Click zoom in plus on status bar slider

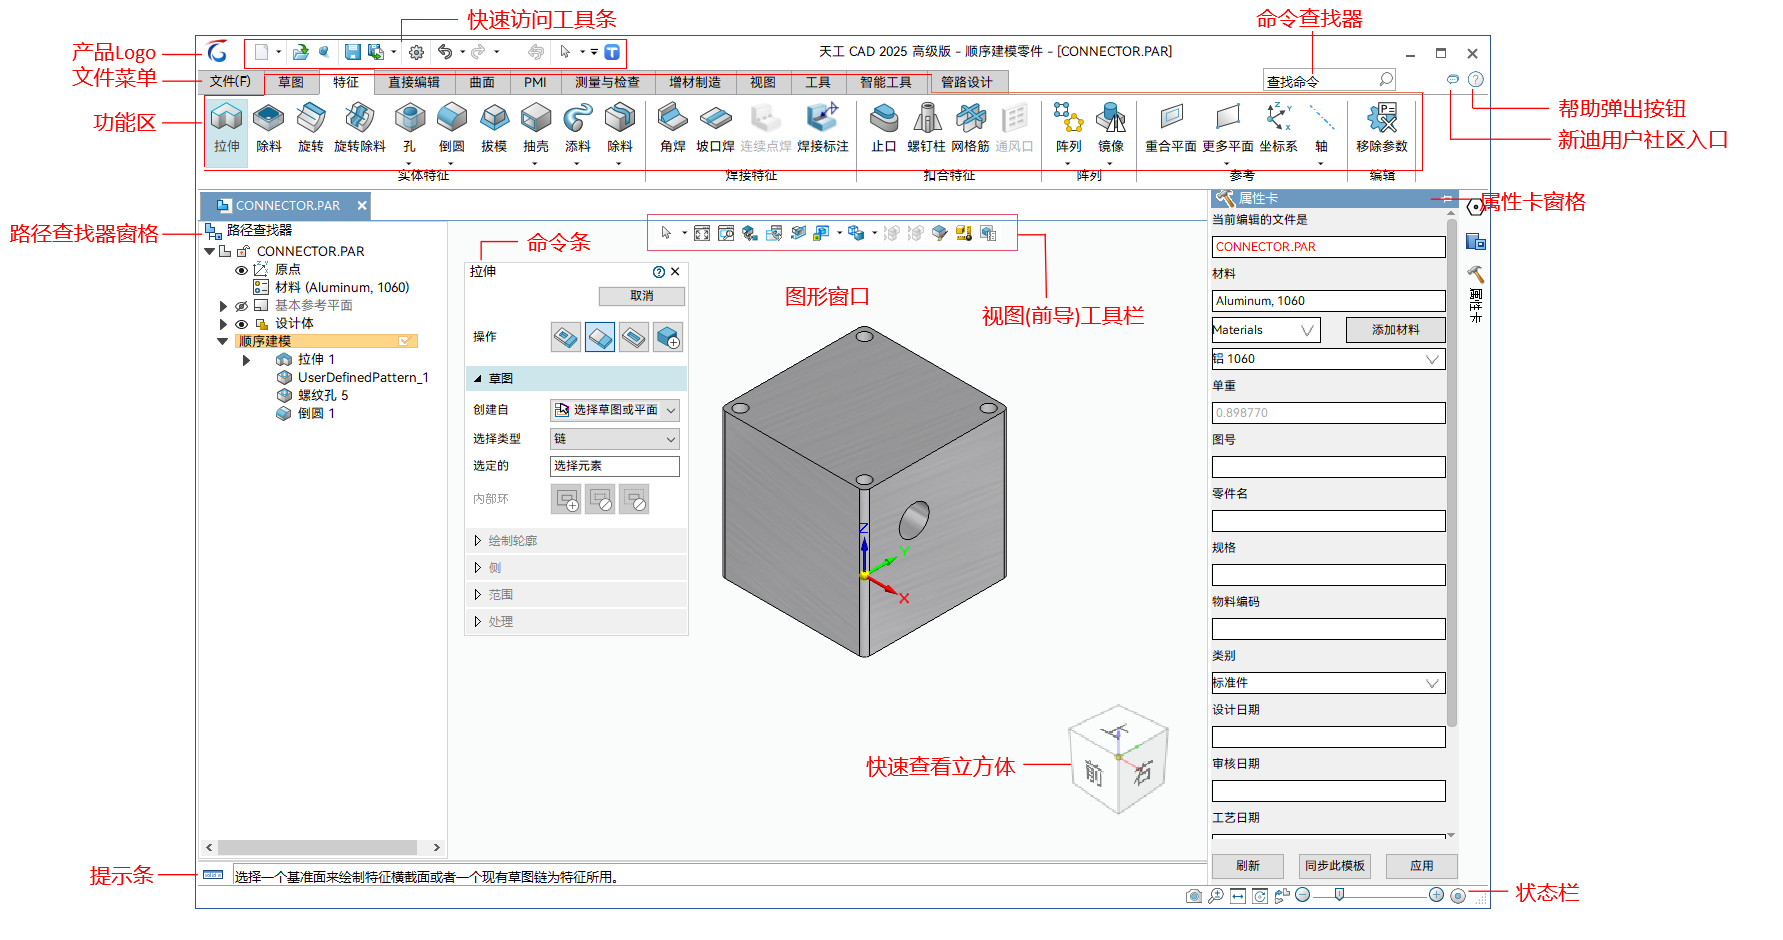1436,895
